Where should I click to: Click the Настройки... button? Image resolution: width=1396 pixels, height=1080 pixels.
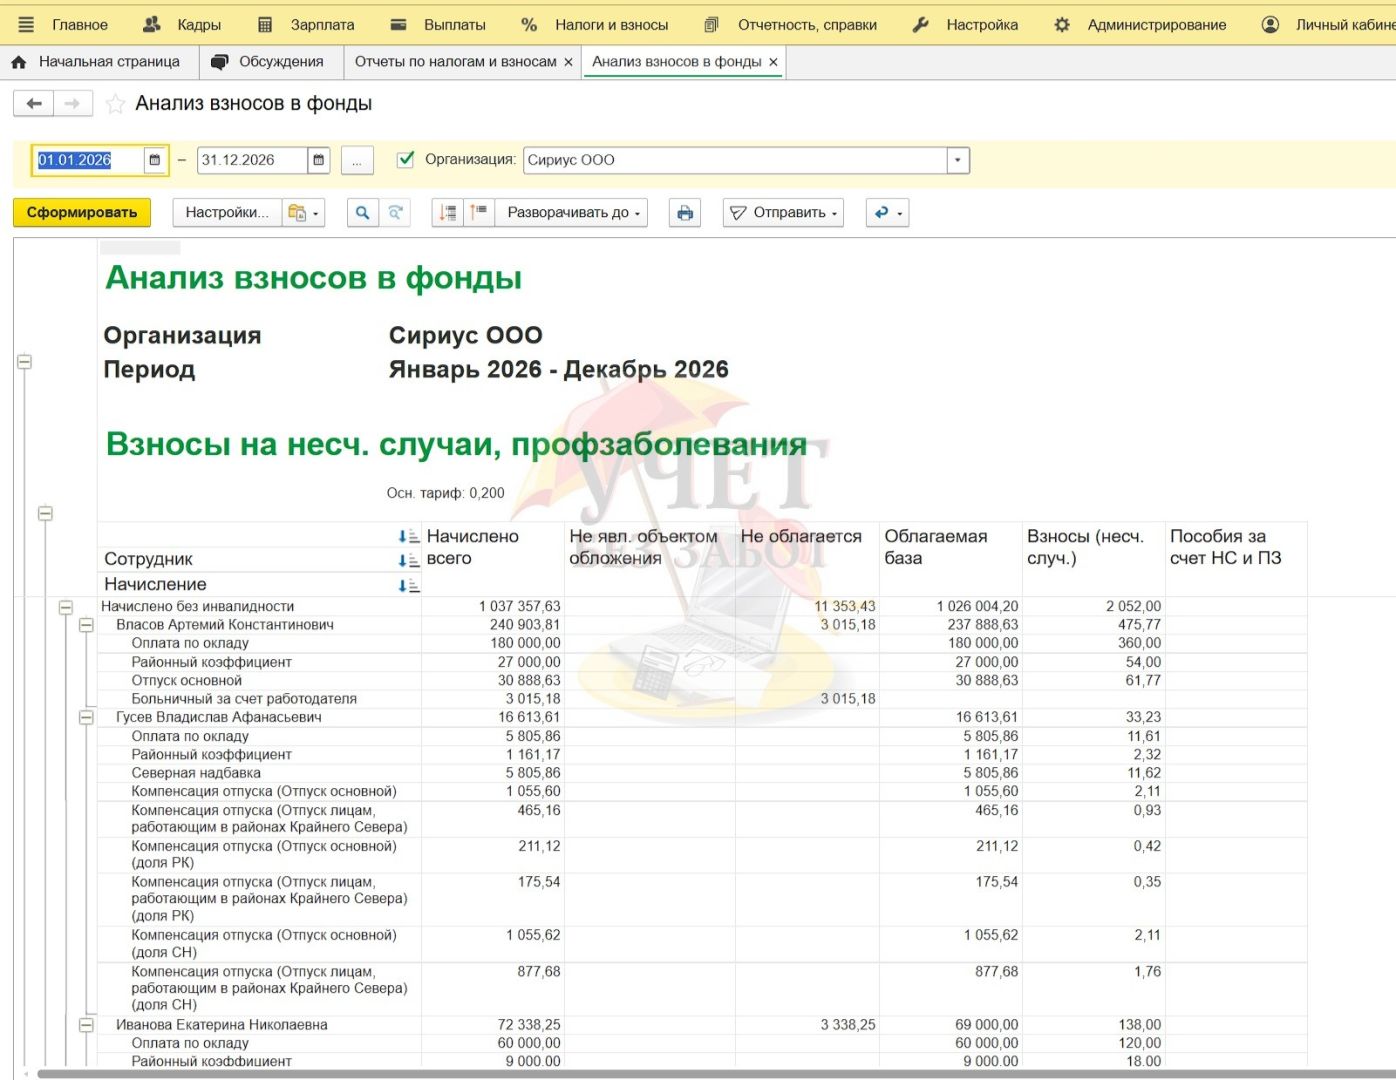[227, 213]
